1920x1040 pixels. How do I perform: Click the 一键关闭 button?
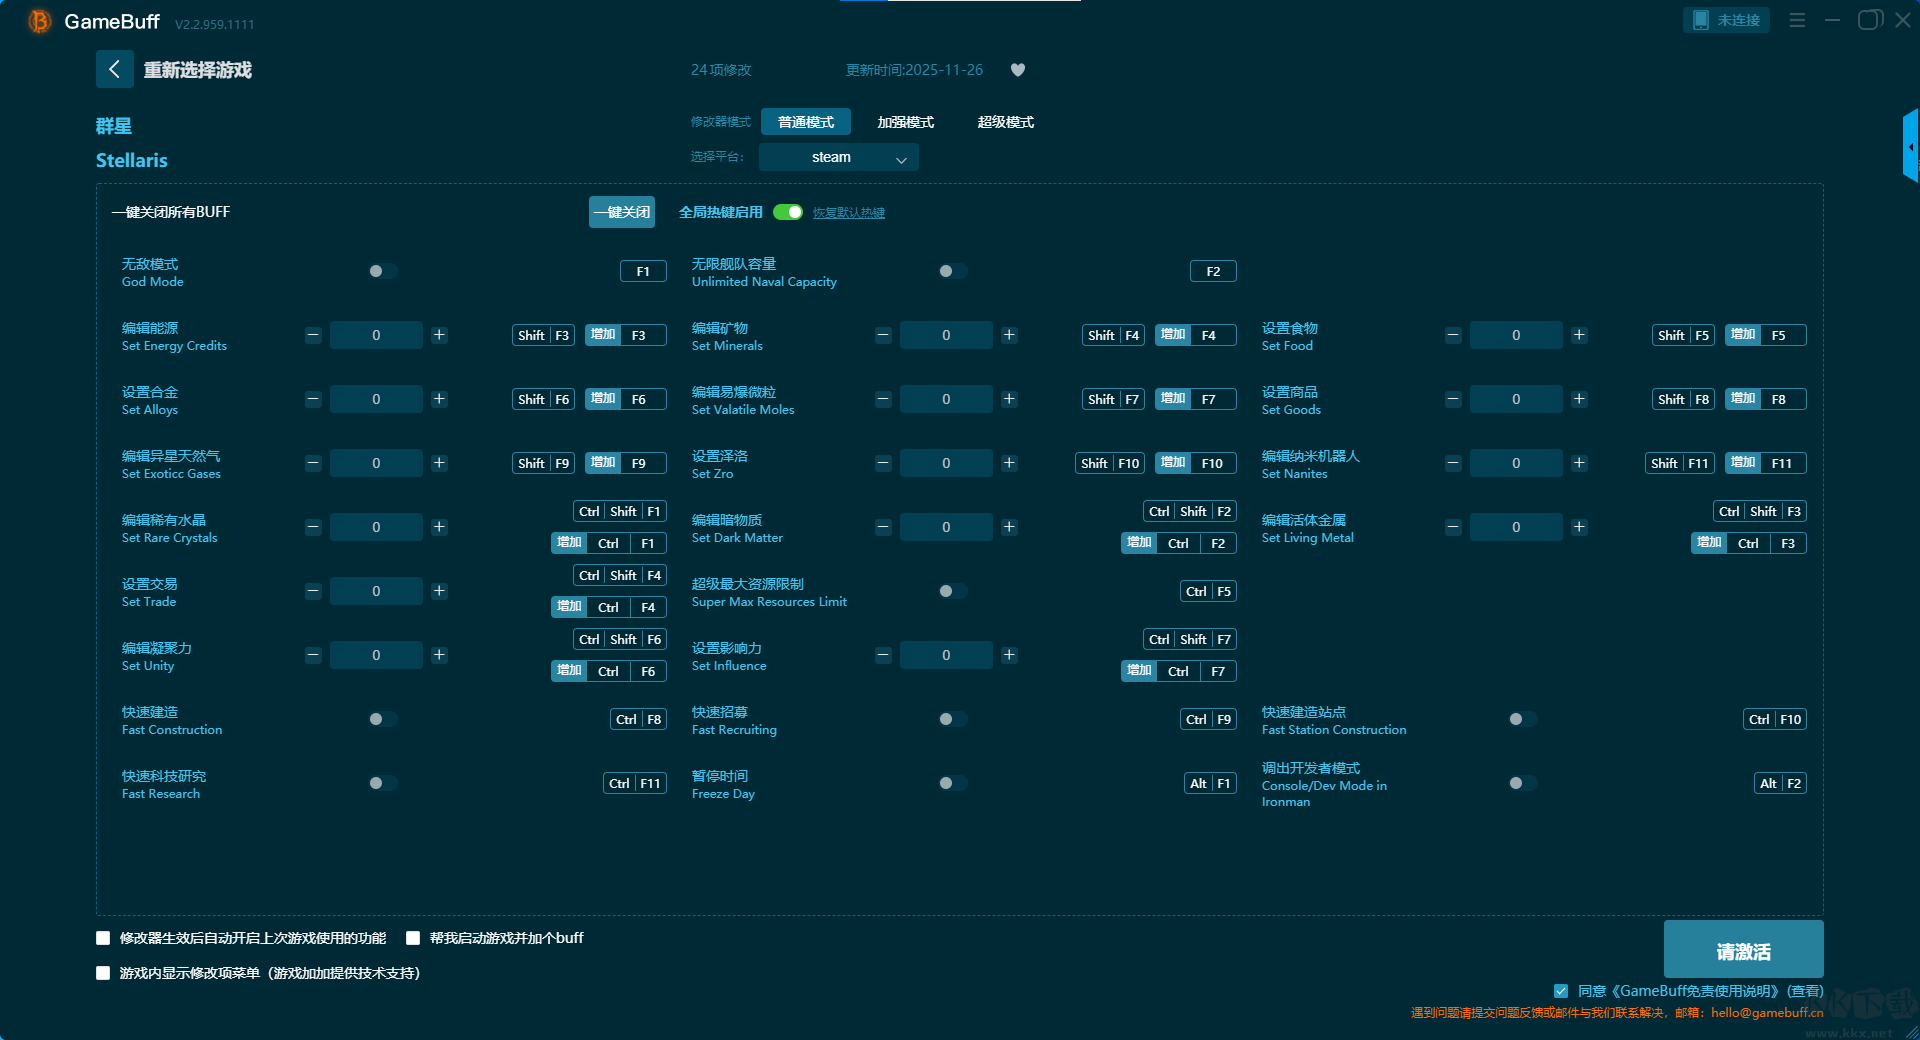(622, 212)
